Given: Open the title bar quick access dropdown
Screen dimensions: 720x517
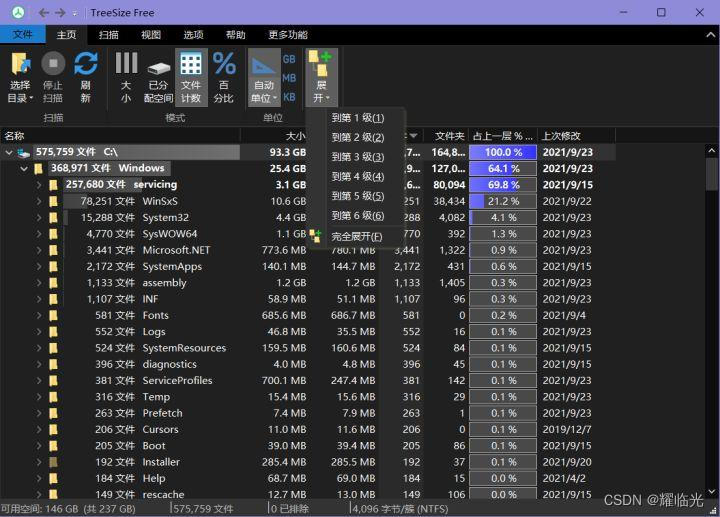Looking at the screenshot, I should (x=75, y=13).
